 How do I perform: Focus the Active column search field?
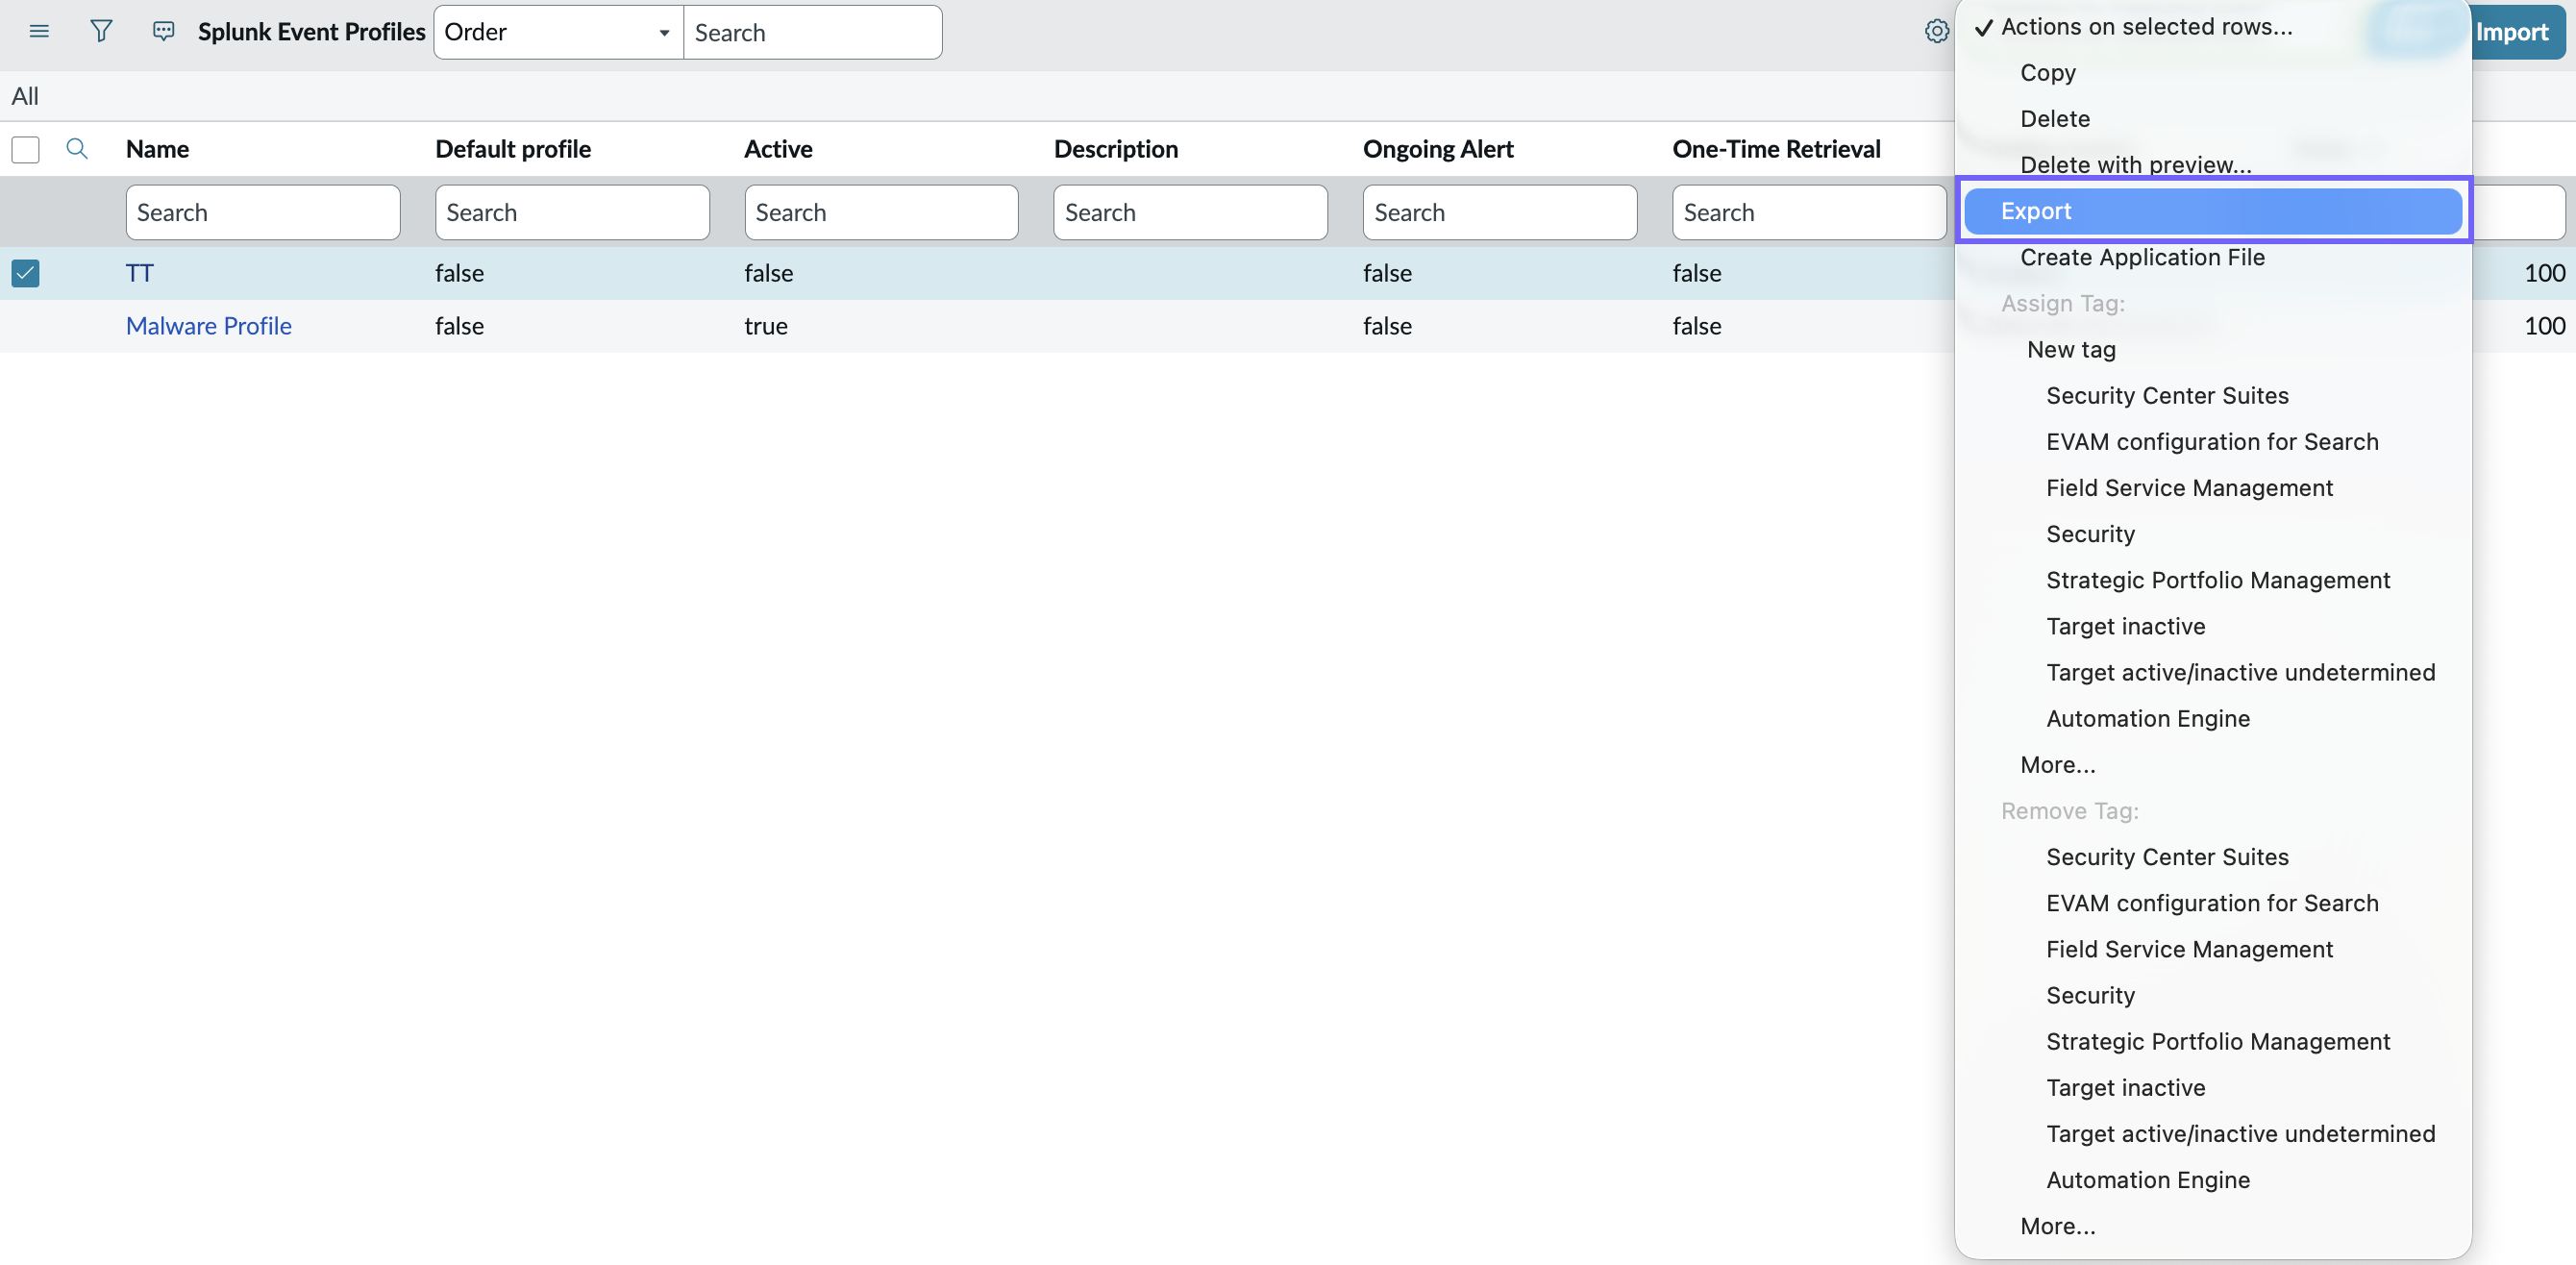(x=881, y=212)
